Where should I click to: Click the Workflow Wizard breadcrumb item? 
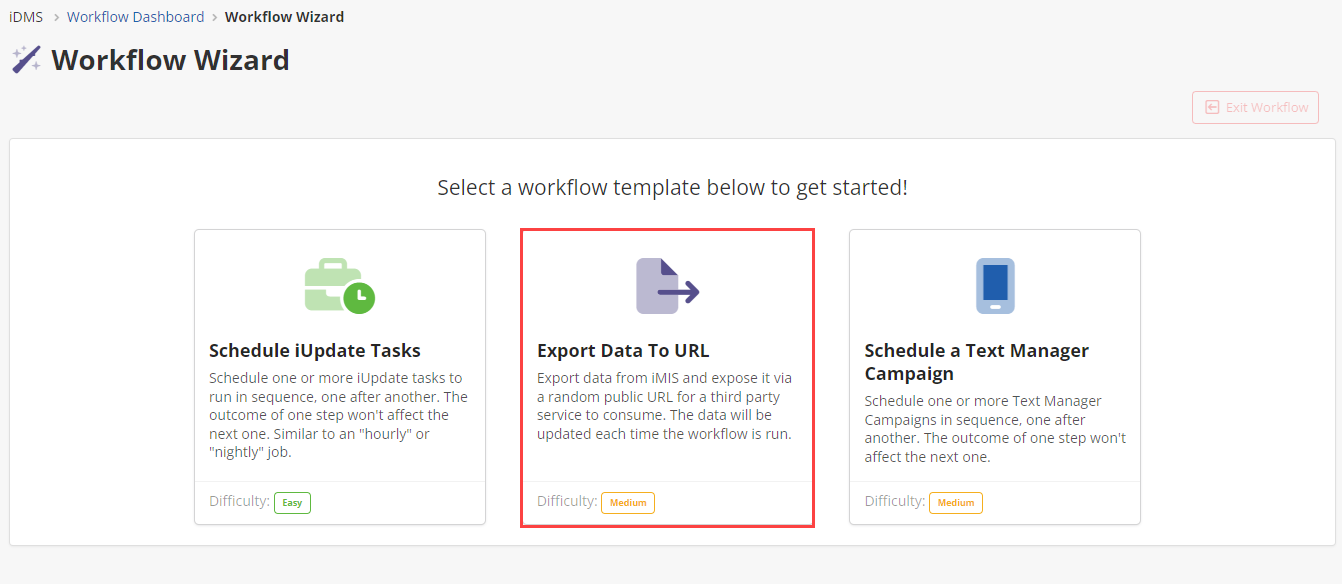[x=284, y=17]
